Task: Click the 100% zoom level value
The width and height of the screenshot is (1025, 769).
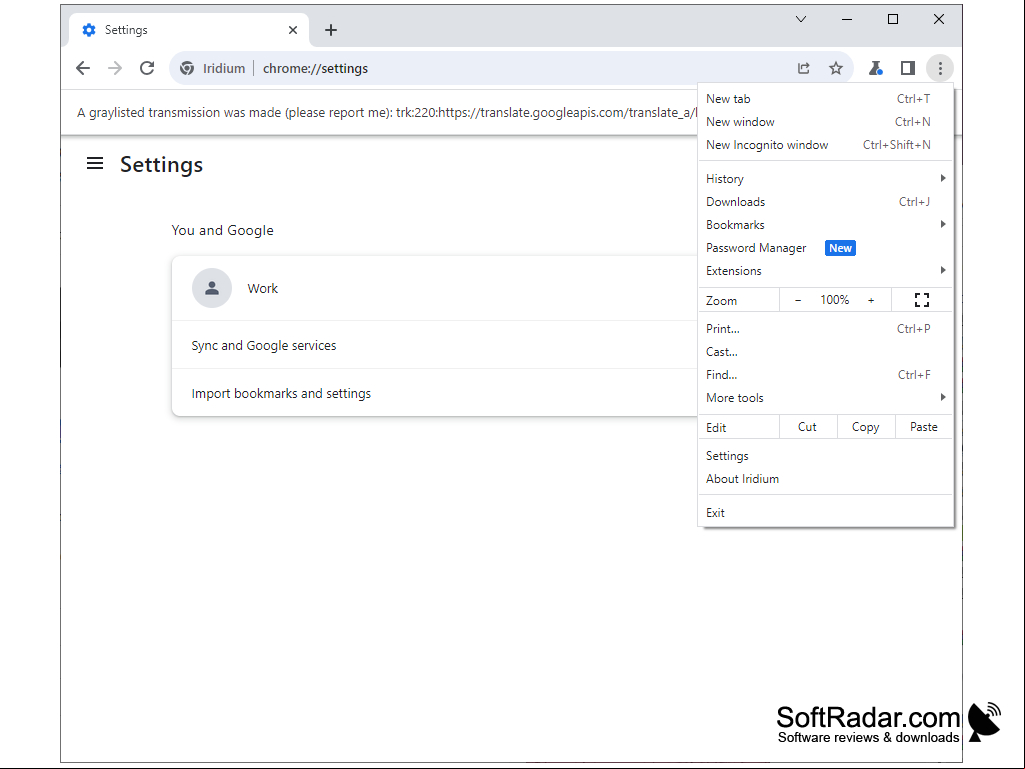Action: (835, 300)
